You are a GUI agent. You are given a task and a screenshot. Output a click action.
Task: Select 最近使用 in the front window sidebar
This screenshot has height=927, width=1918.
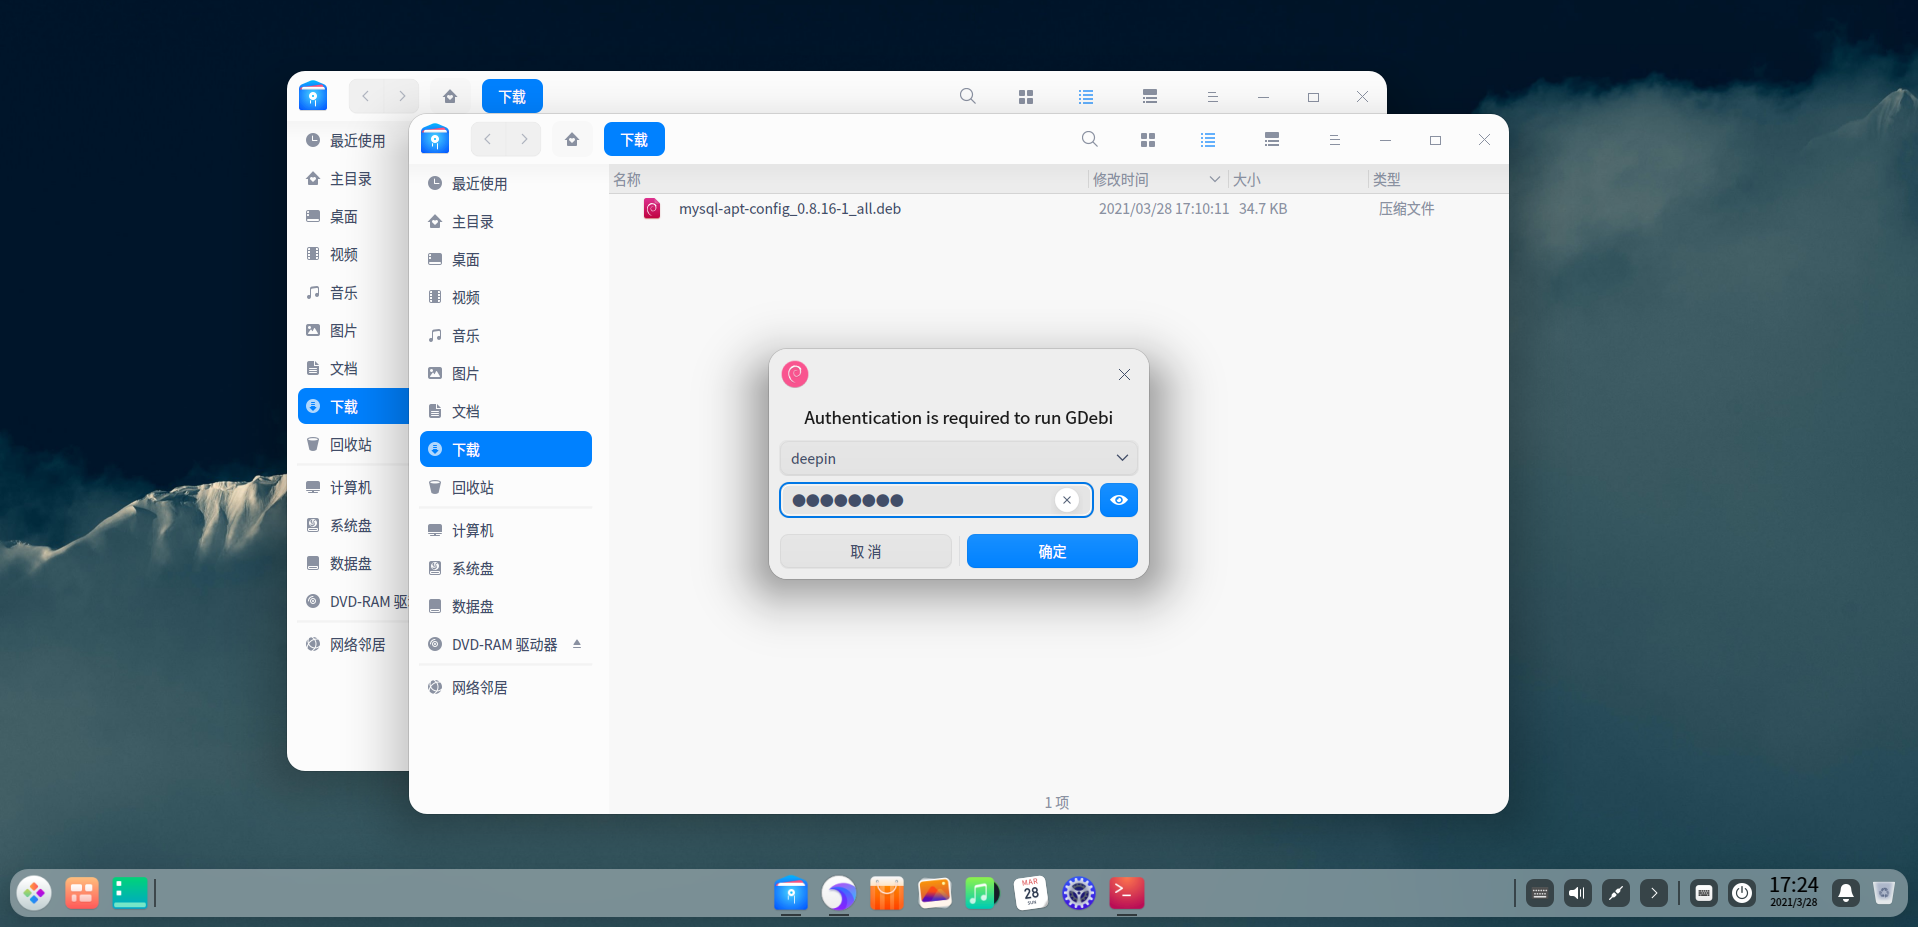(x=506, y=183)
